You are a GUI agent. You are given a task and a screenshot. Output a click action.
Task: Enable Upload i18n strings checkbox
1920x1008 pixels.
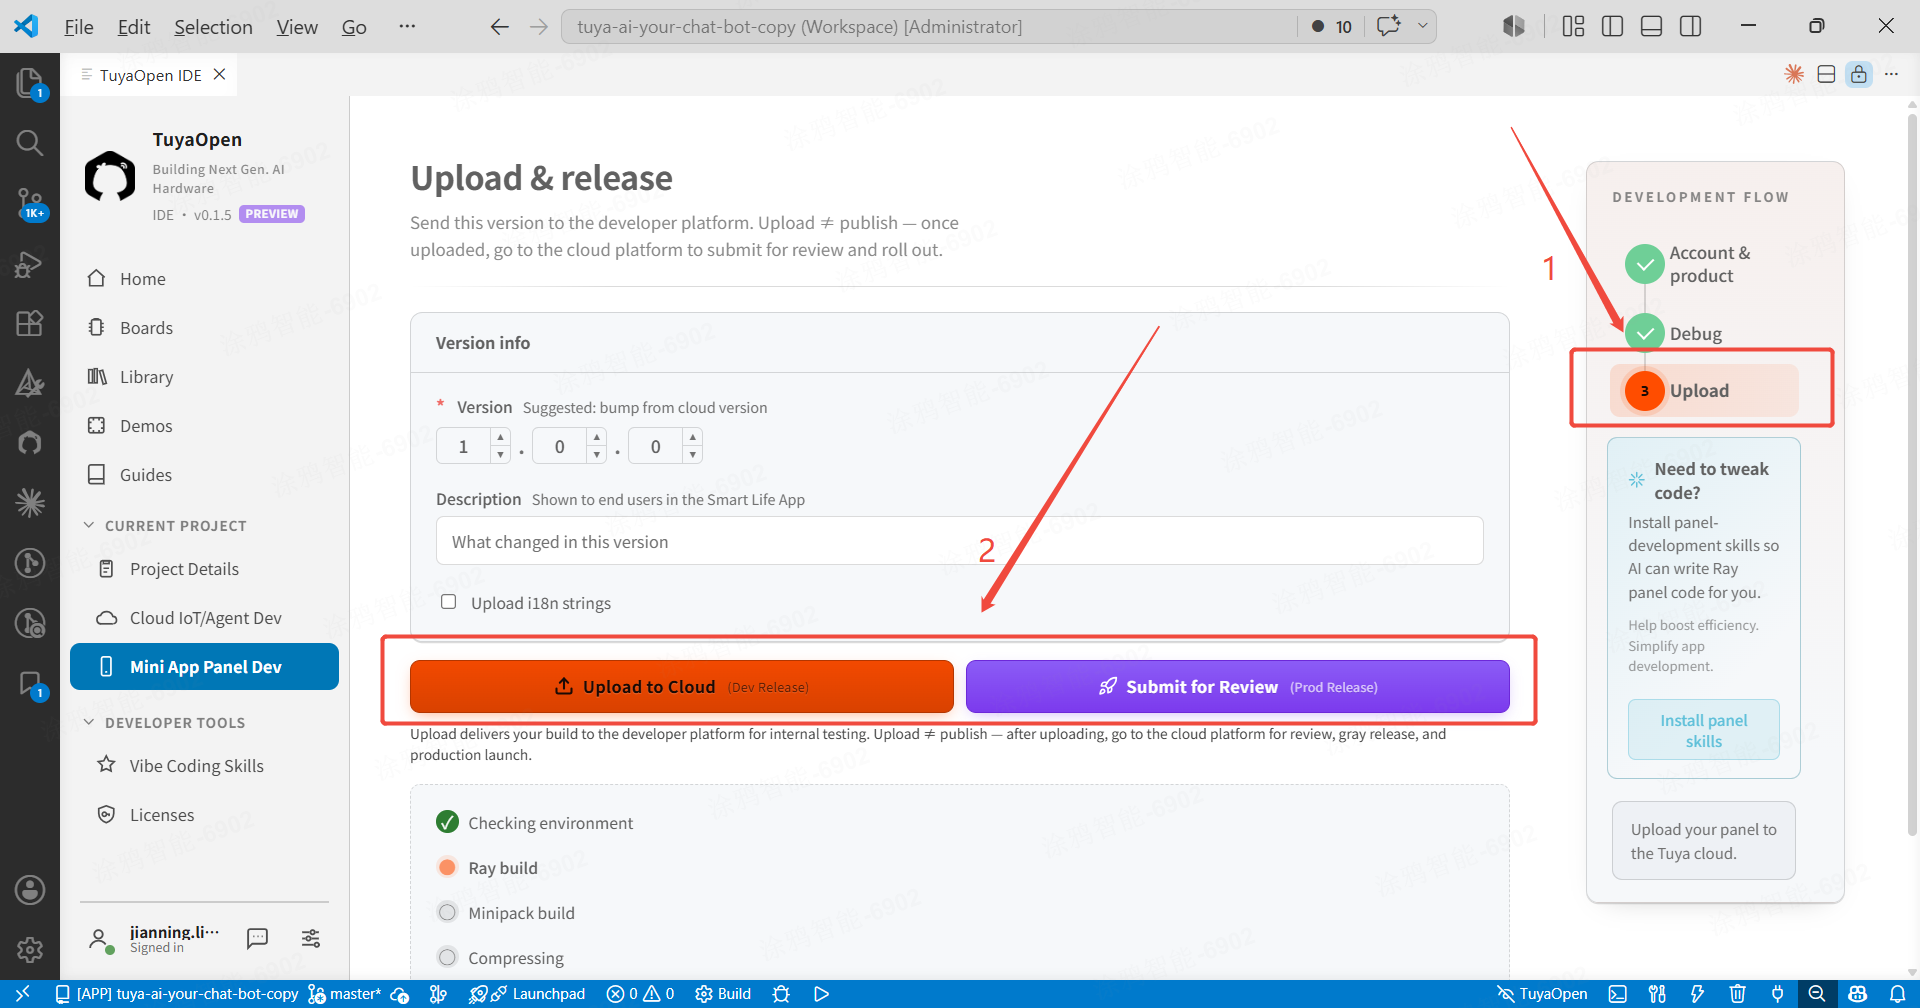(449, 602)
